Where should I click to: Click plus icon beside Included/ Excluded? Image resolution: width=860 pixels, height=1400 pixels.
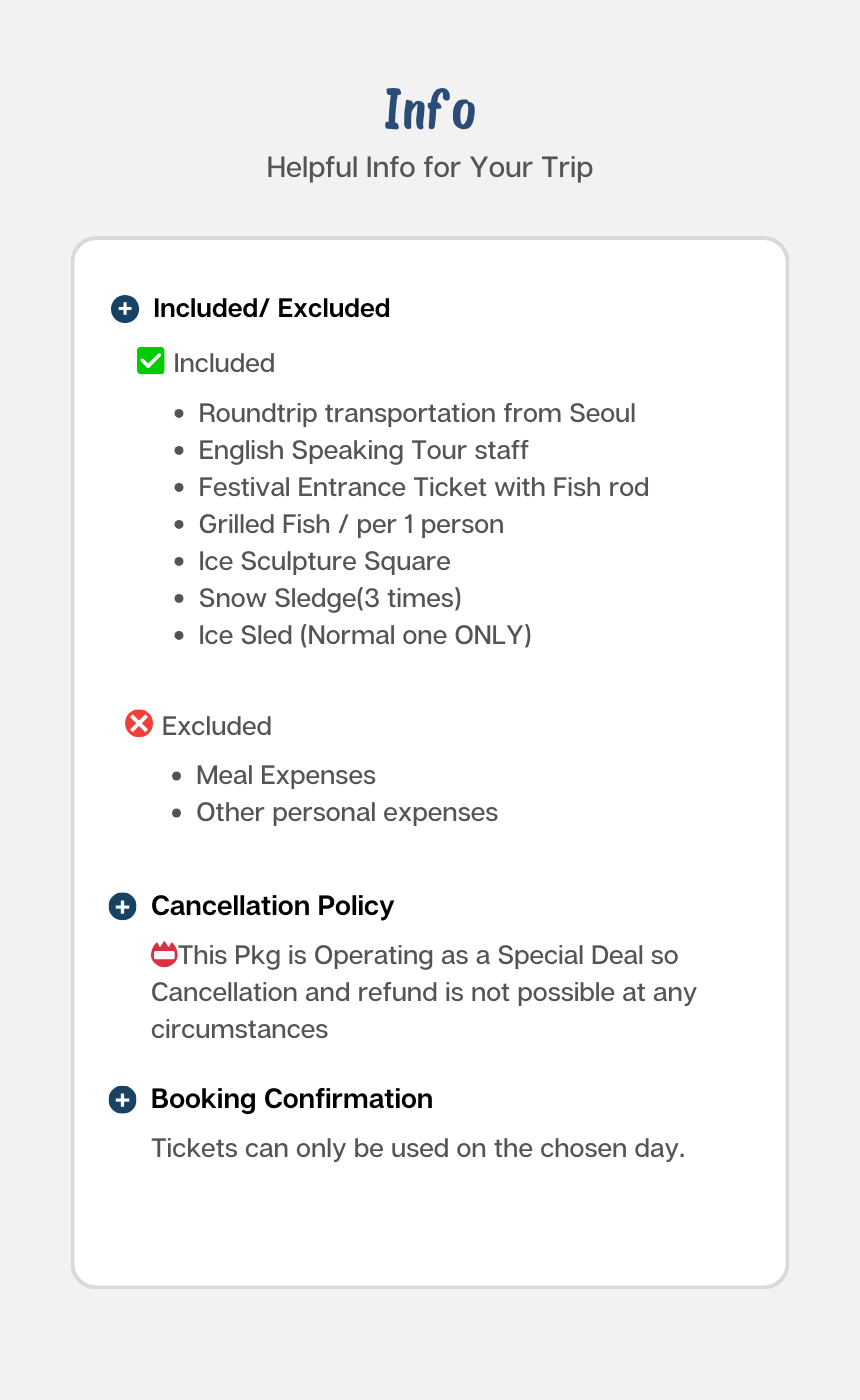(x=124, y=309)
